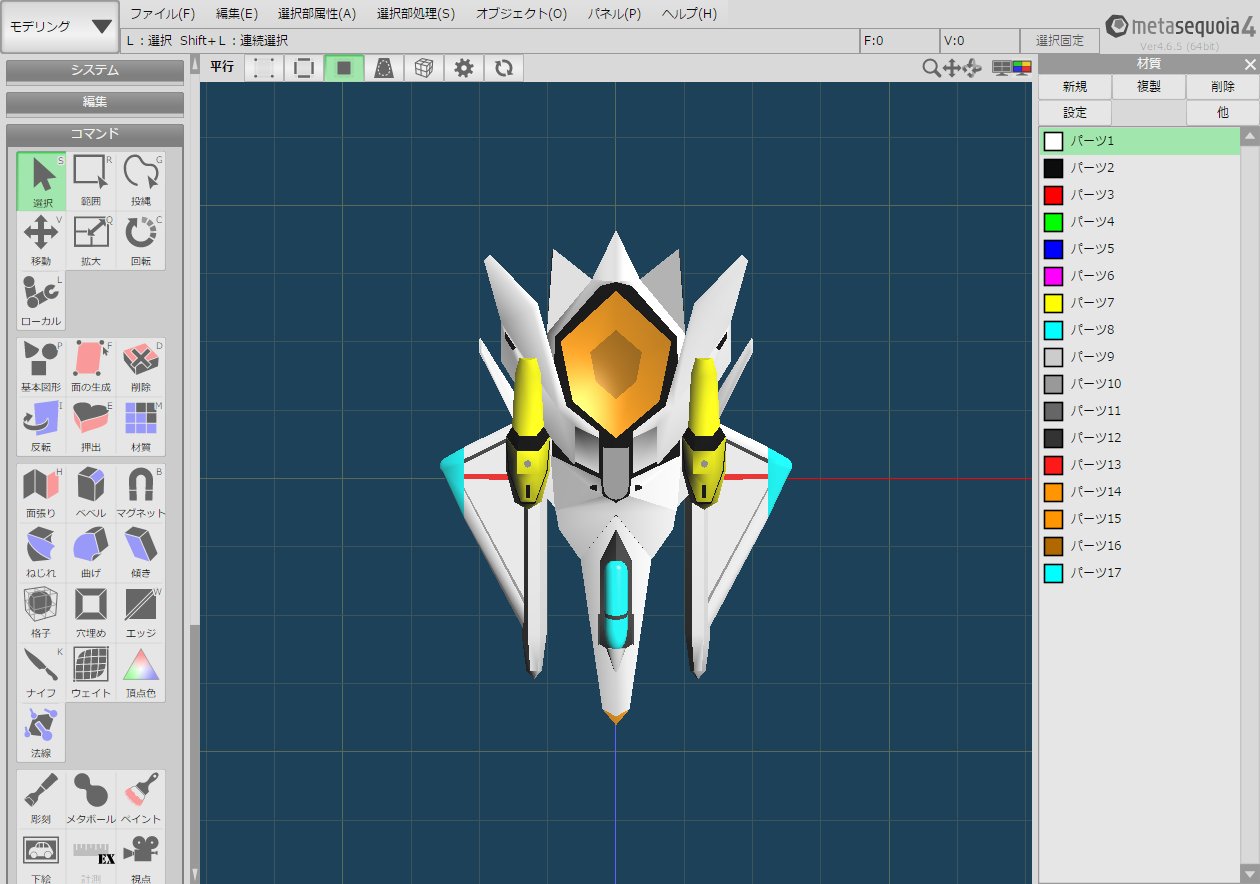Open the ファイル(F) menu

pos(162,14)
